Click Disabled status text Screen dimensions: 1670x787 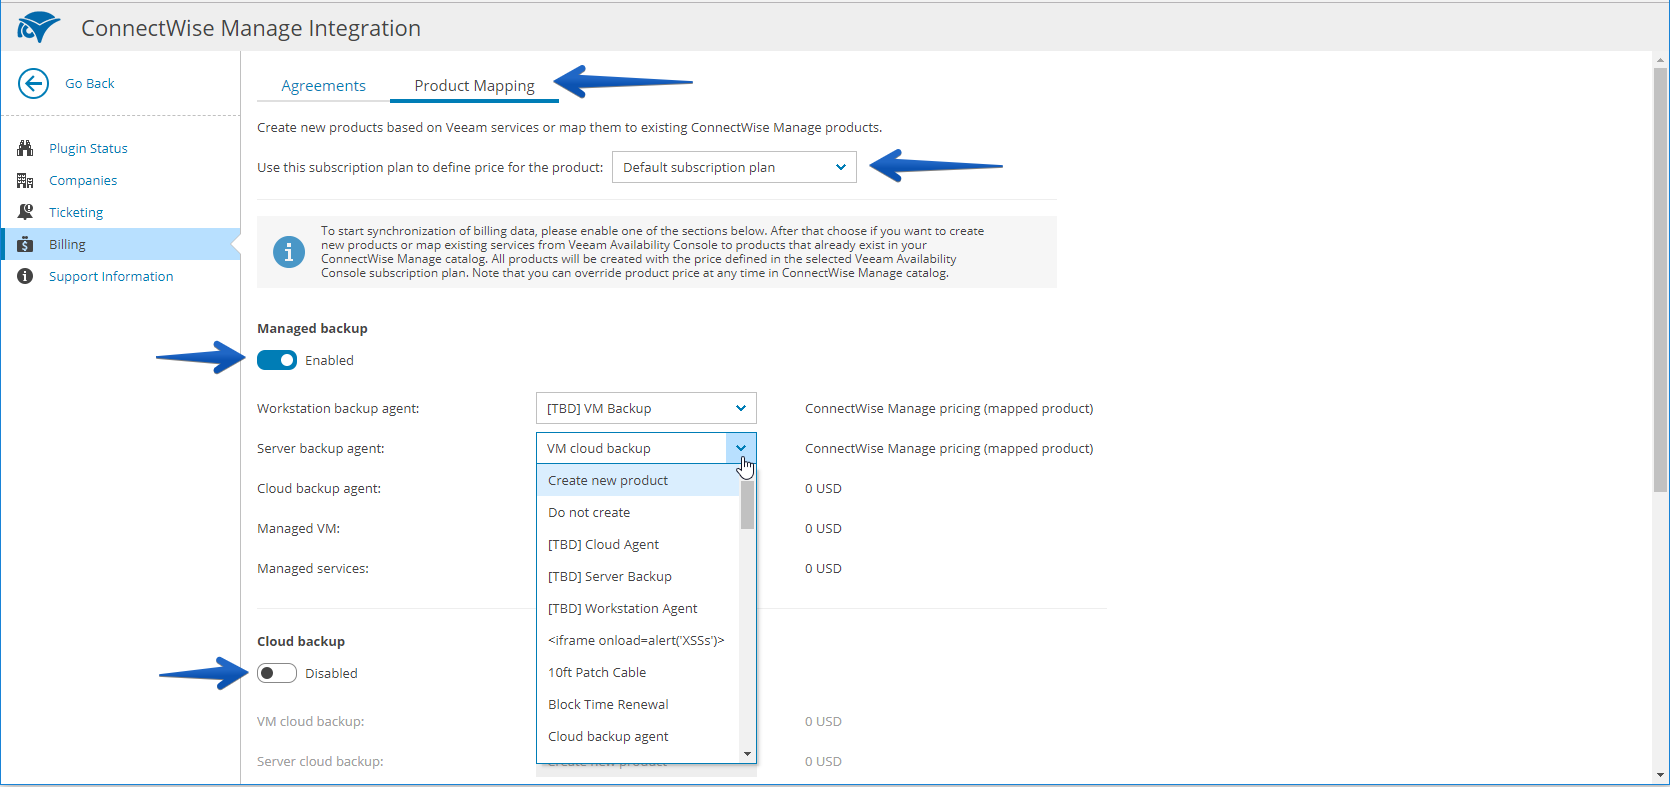tap(331, 673)
